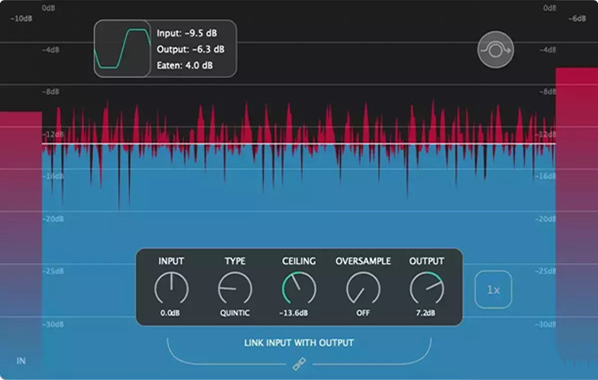Click the OFF oversample value label
The width and height of the screenshot is (598, 380).
[363, 313]
